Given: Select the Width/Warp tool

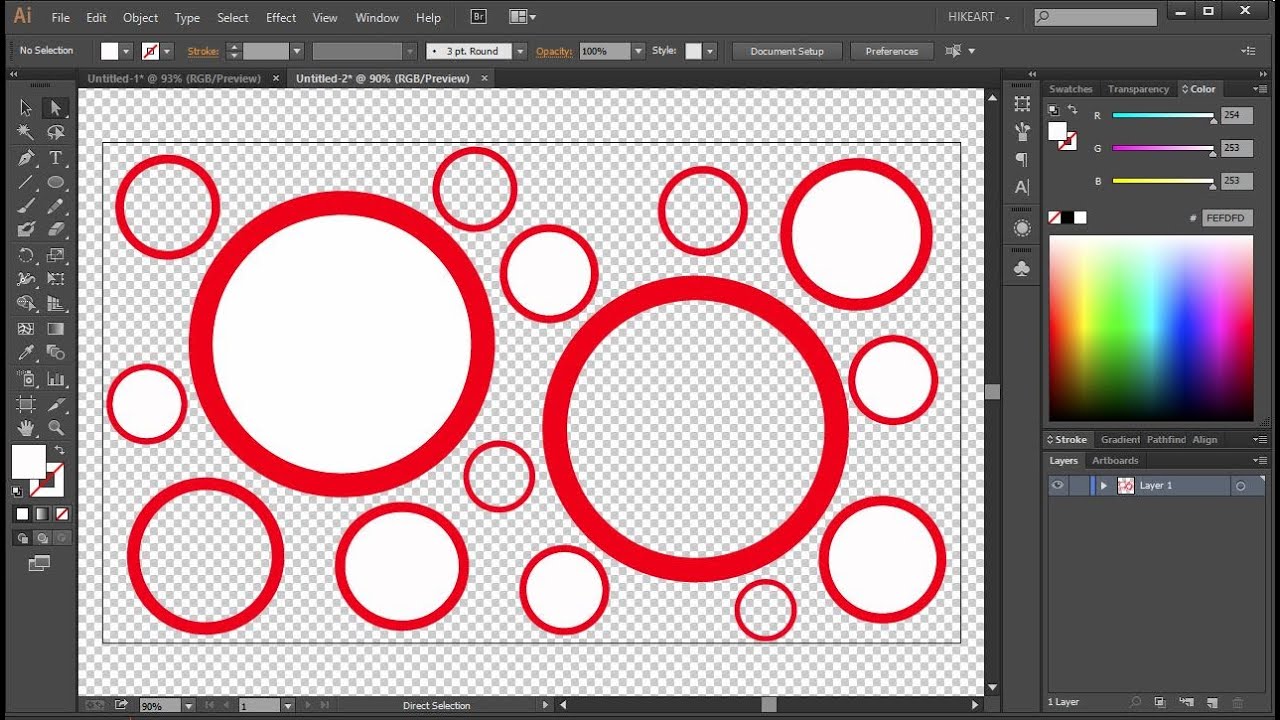Looking at the screenshot, I should (x=26, y=280).
